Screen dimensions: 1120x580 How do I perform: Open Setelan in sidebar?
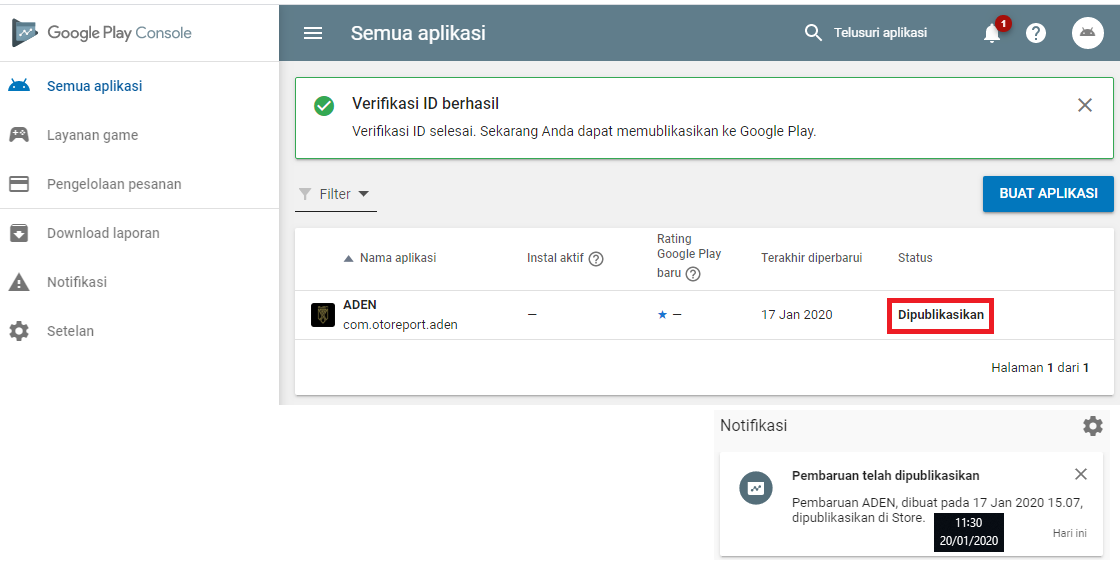(x=70, y=331)
